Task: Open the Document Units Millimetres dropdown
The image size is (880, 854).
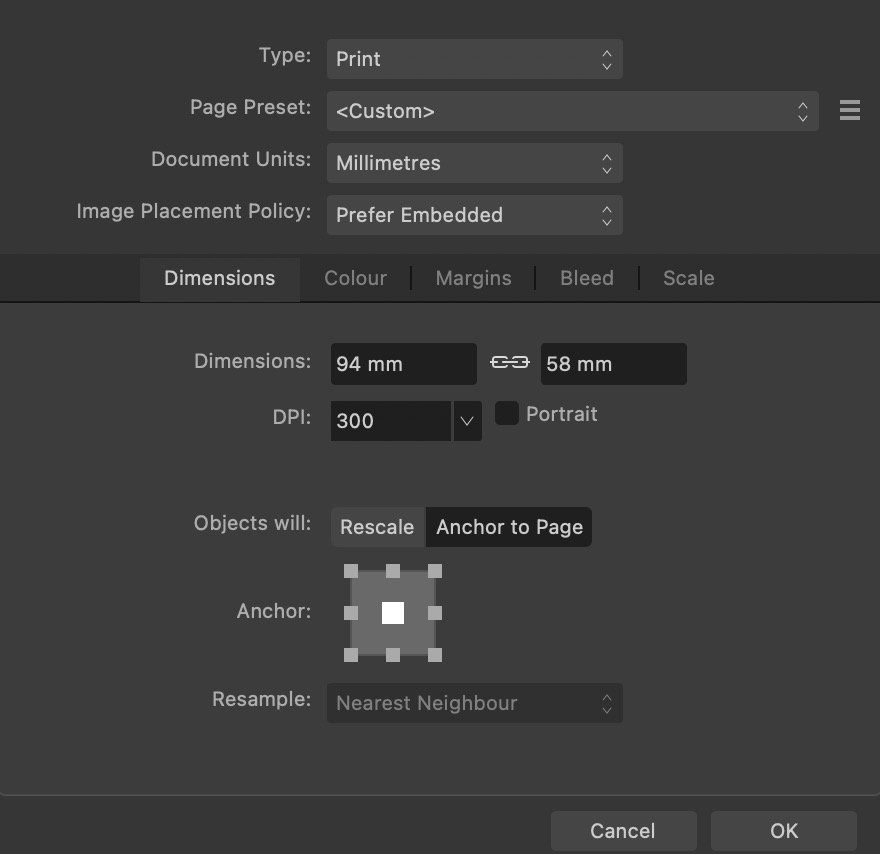Action: [474, 163]
